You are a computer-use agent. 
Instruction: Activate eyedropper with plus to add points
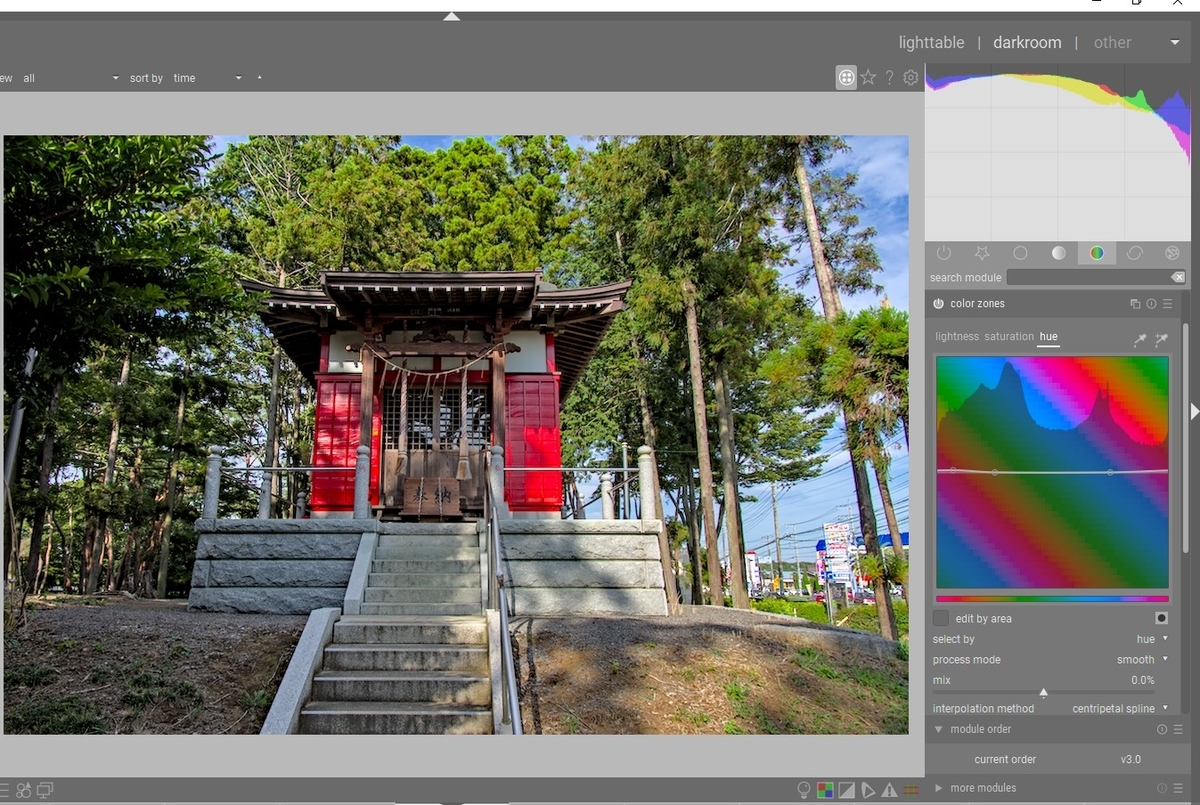point(1161,340)
